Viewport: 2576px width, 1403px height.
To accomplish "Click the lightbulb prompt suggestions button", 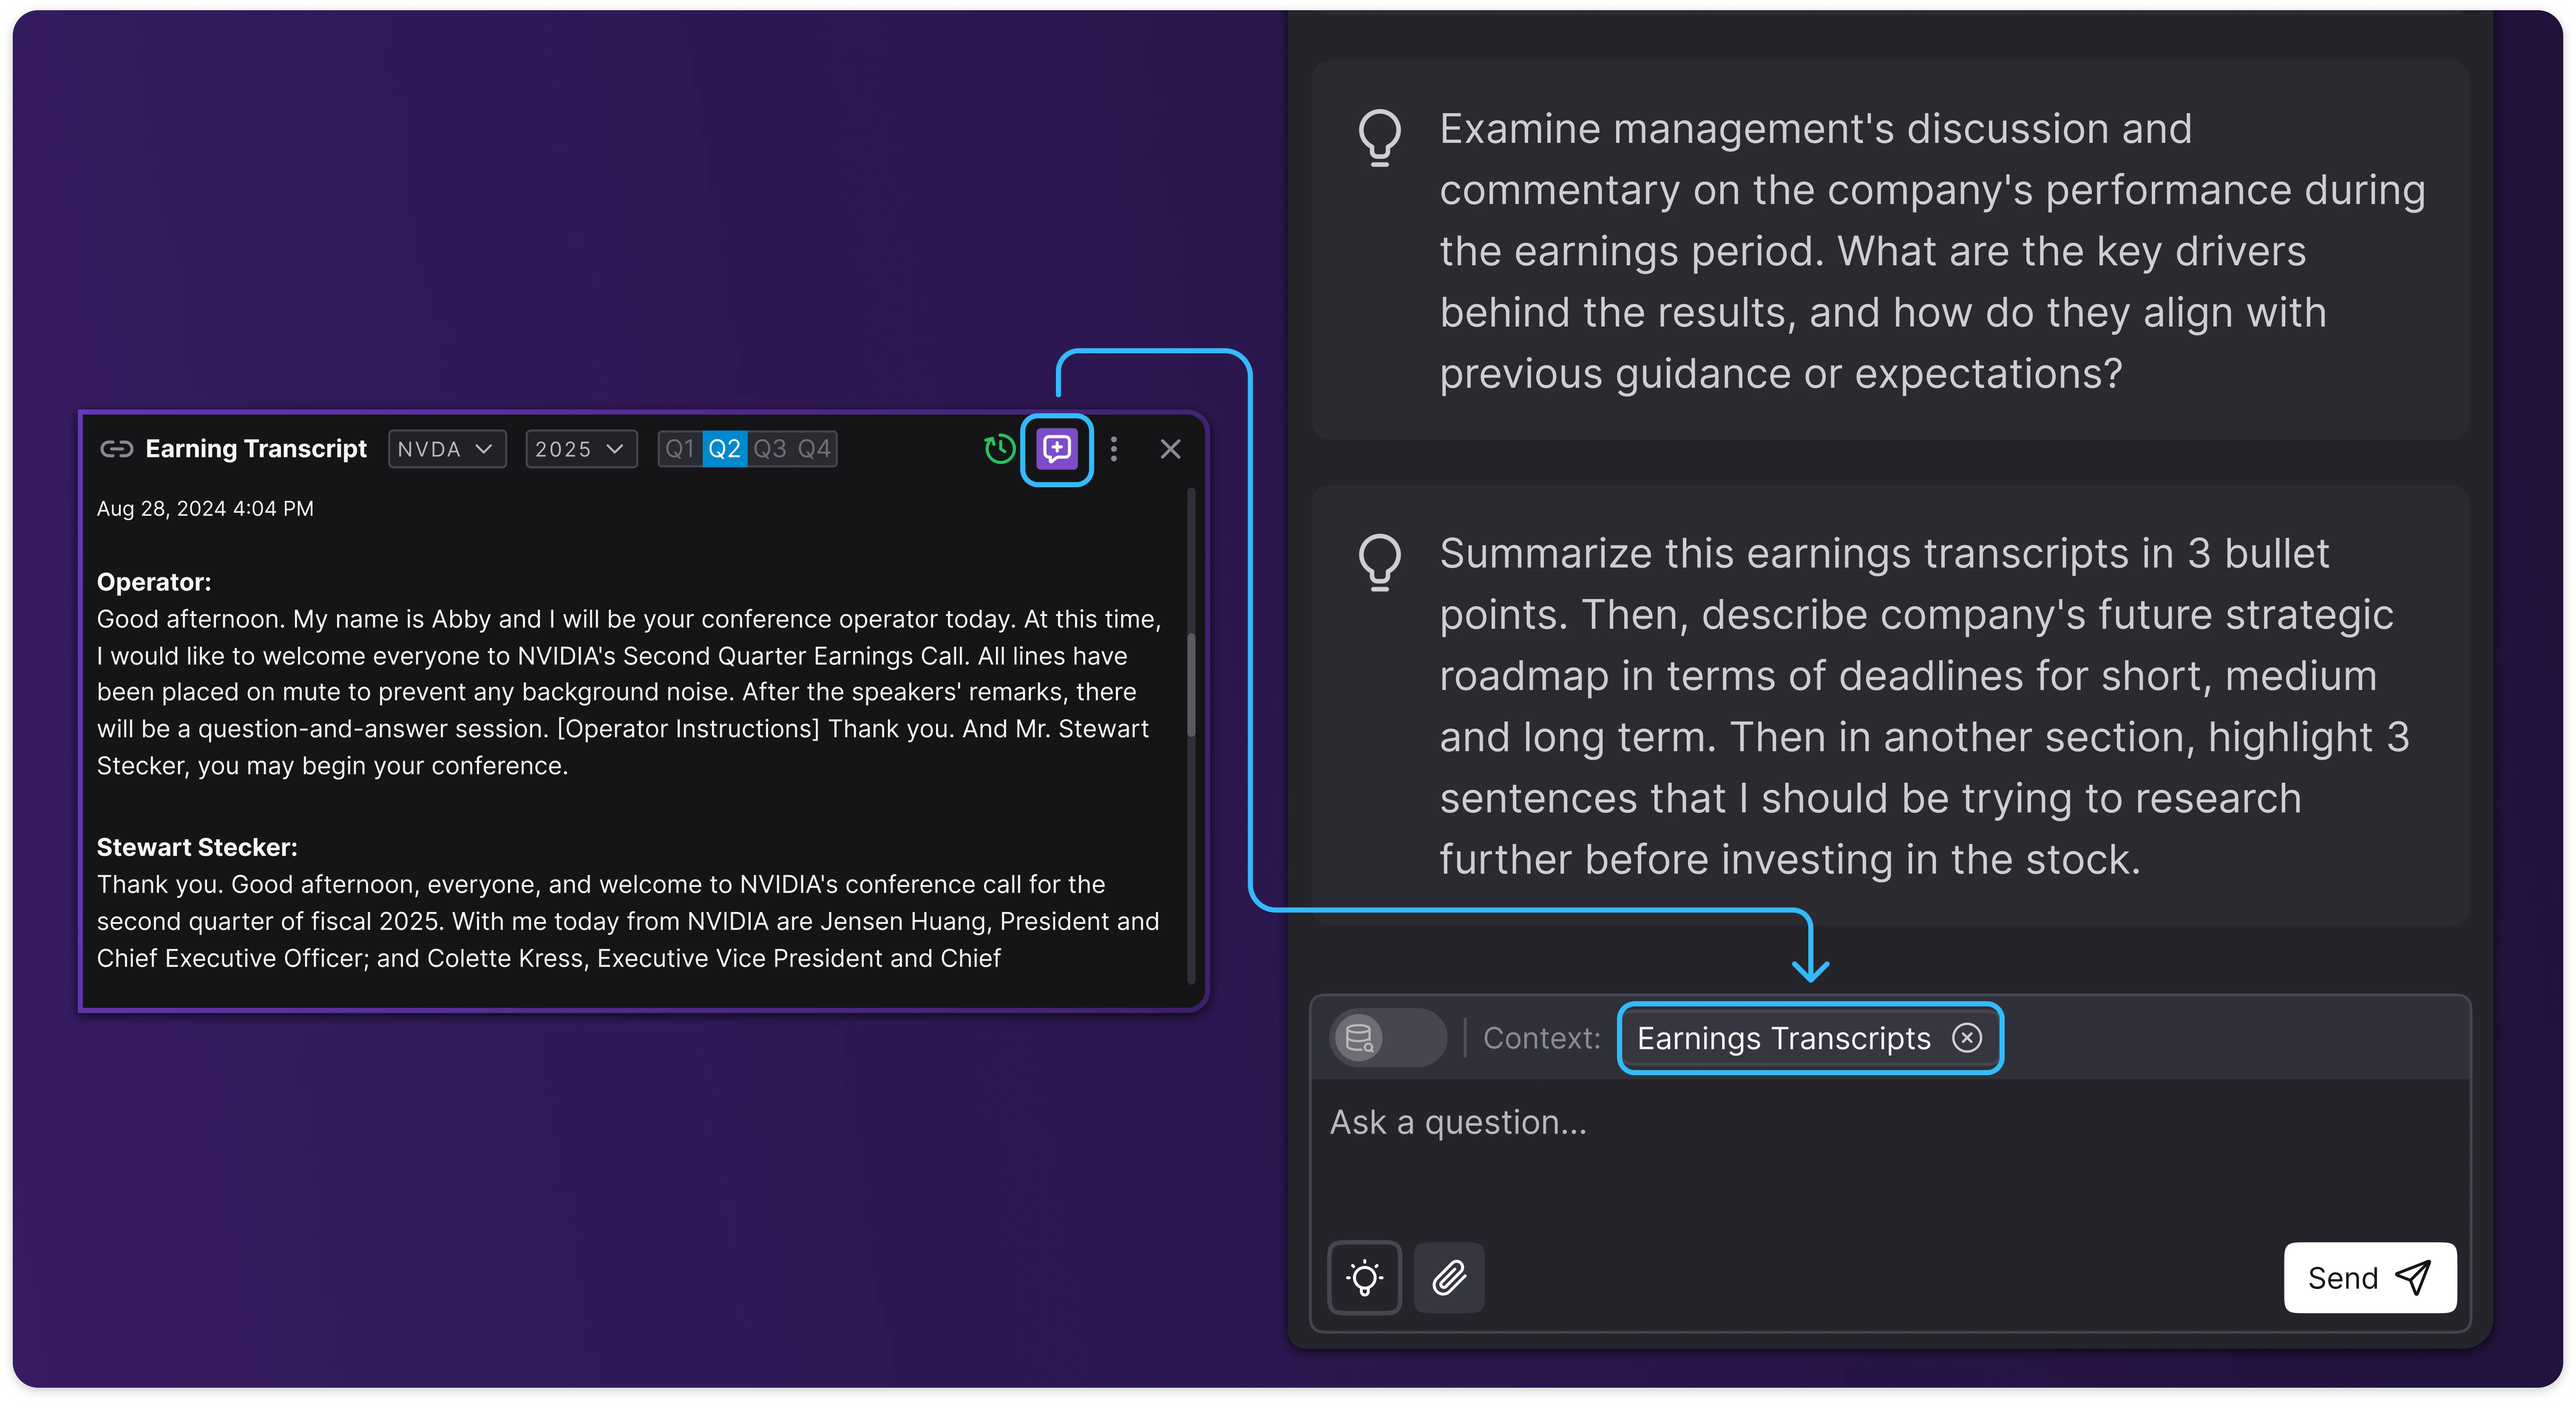I will [x=1364, y=1277].
